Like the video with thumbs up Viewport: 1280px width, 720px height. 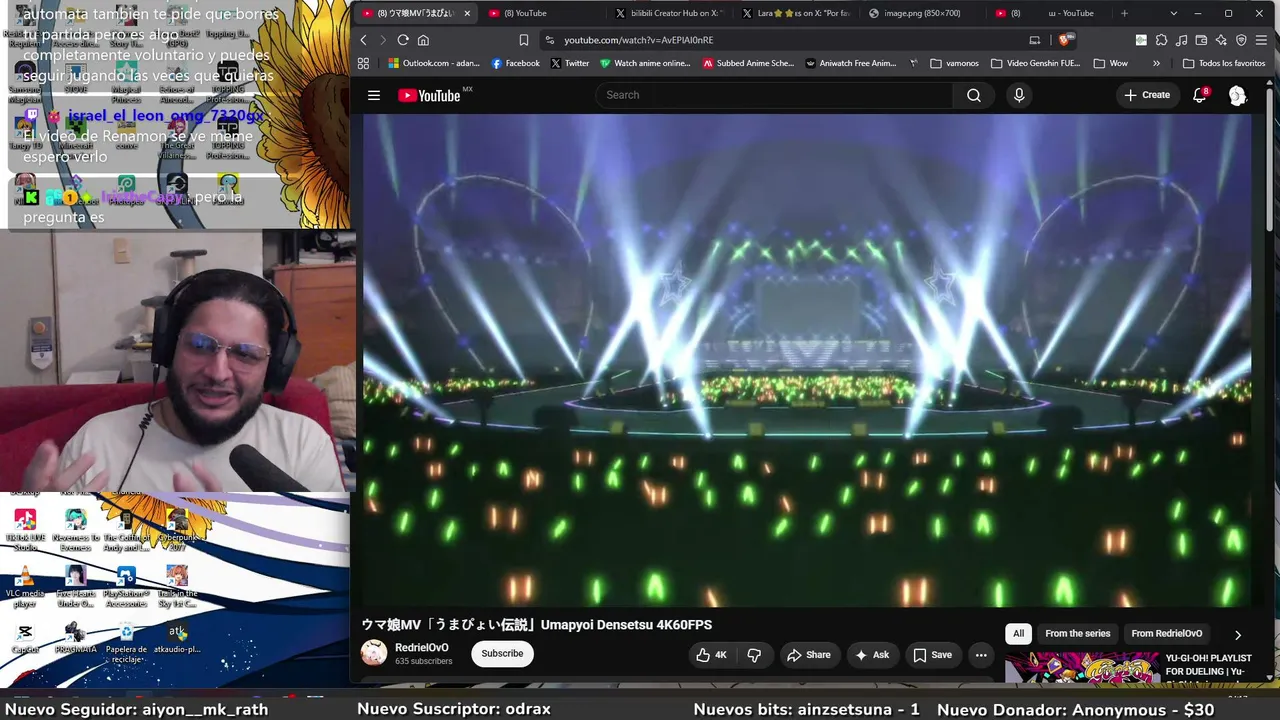712,655
